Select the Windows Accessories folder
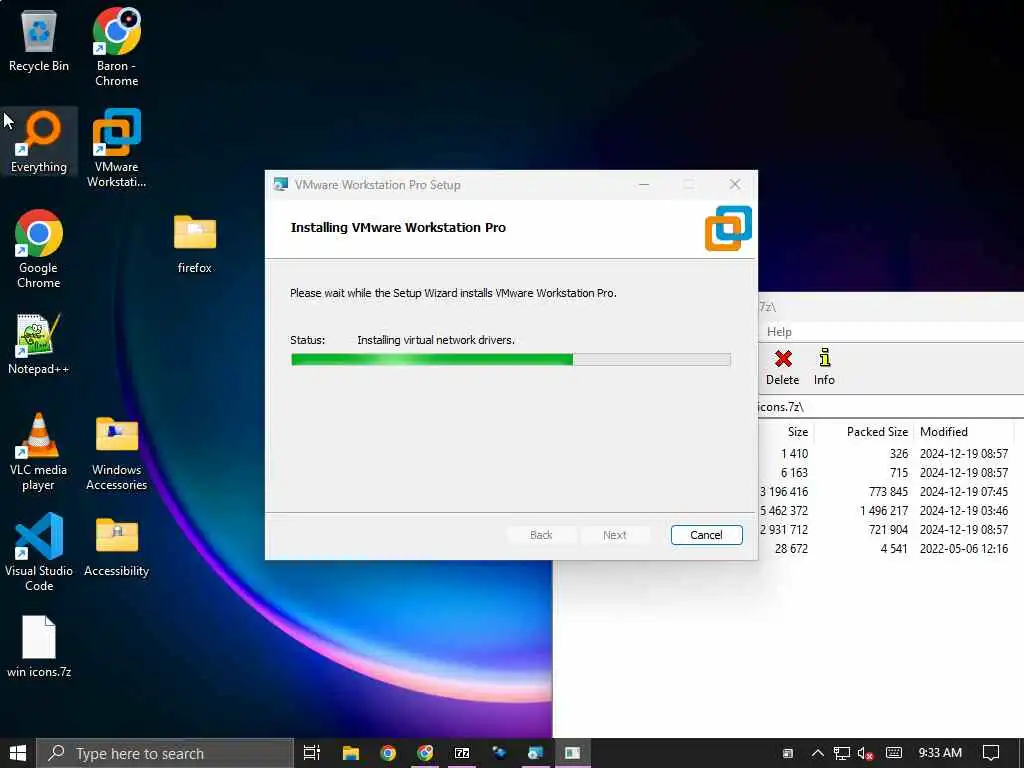This screenshot has width=1024, height=768. coord(116,453)
